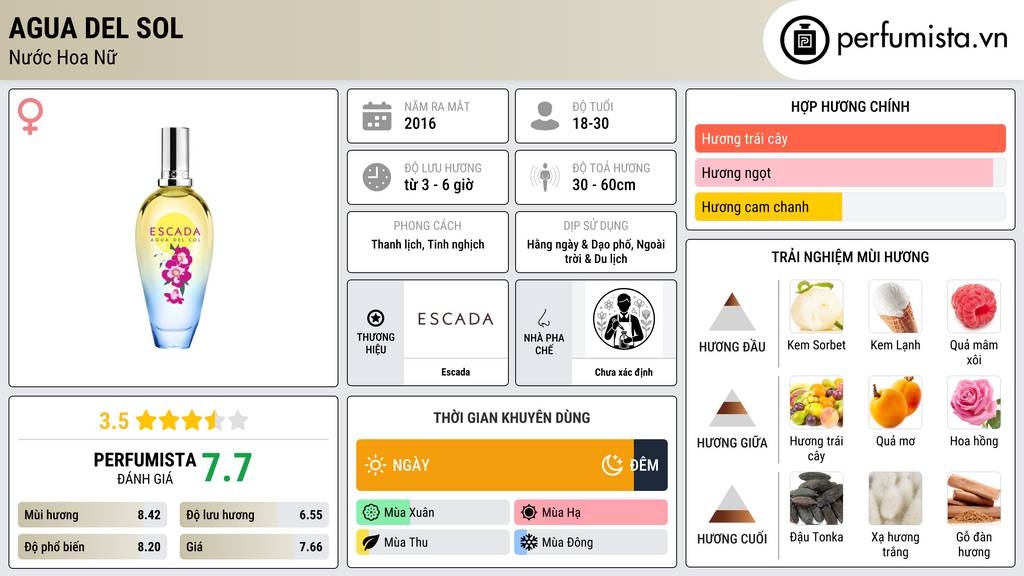Click the ESCADA brand logo
1024x576 pixels.
pyautogui.click(x=455, y=319)
